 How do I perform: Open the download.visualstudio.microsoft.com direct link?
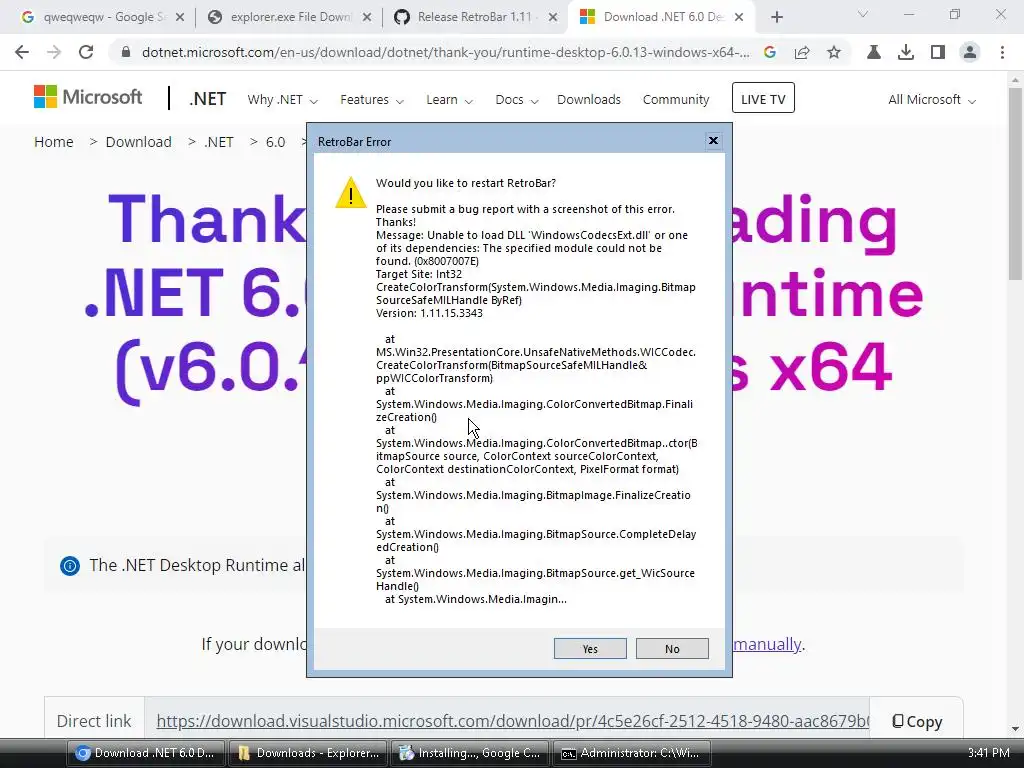513,721
